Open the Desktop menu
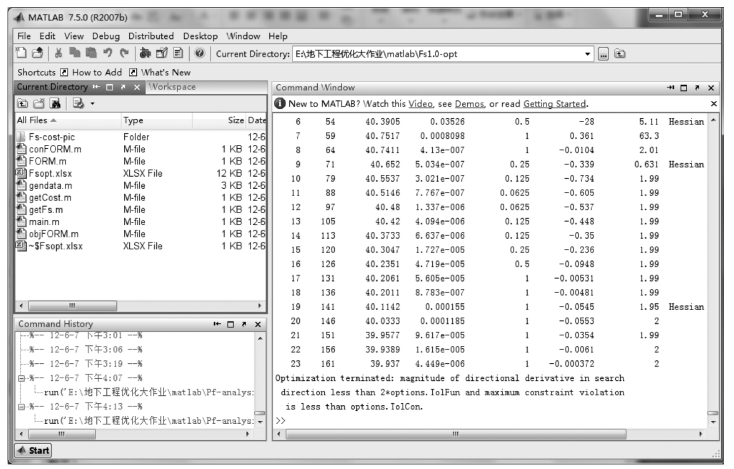 (200, 36)
